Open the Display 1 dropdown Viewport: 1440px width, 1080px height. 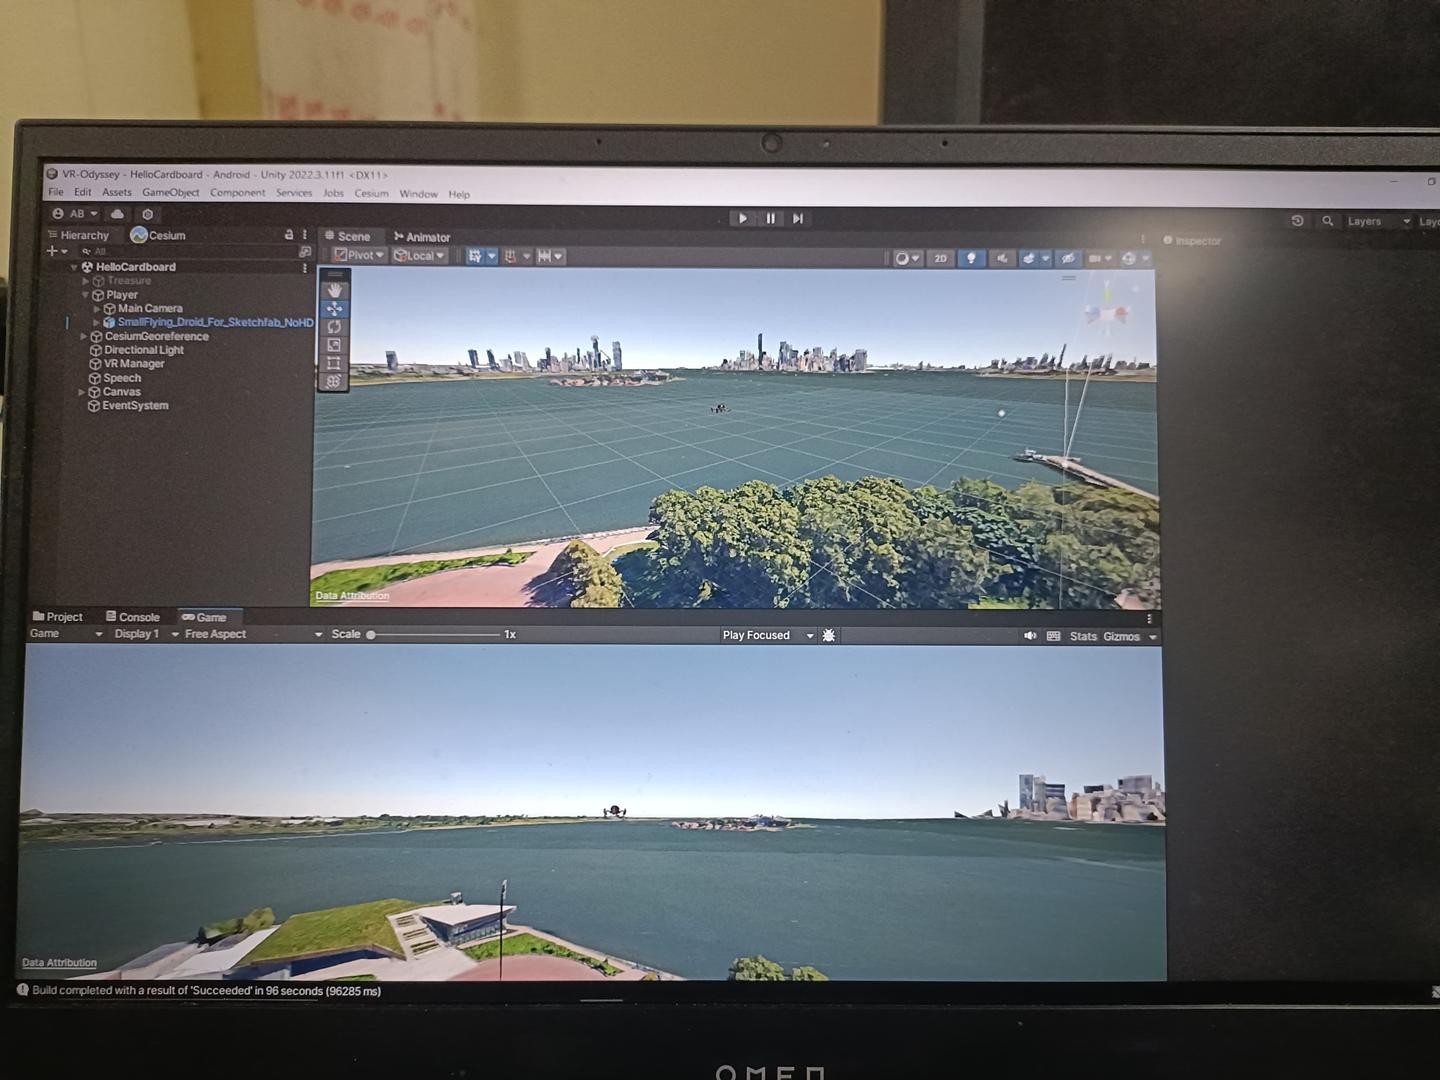click(146, 634)
